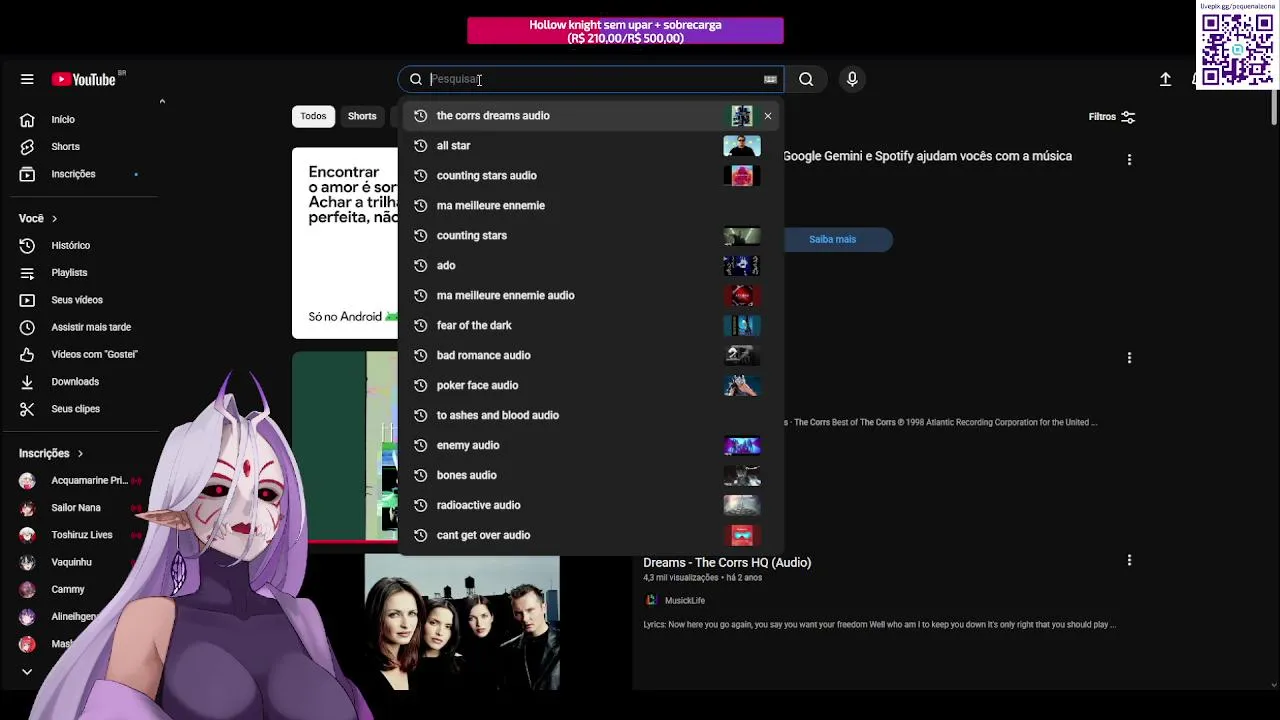Select suggestion 'ma meilleure ennemie'
The image size is (1280, 720).
click(590, 205)
